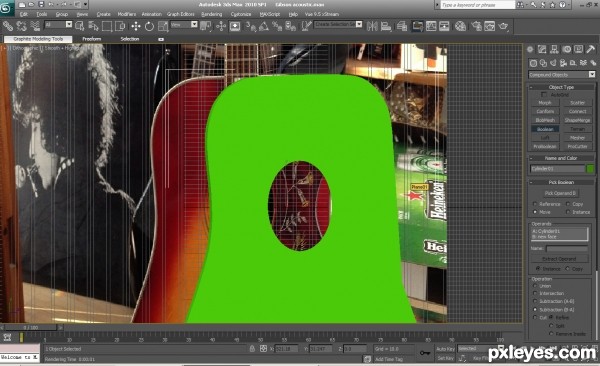
Task: Click the Boolean object type button
Action: 545,129
